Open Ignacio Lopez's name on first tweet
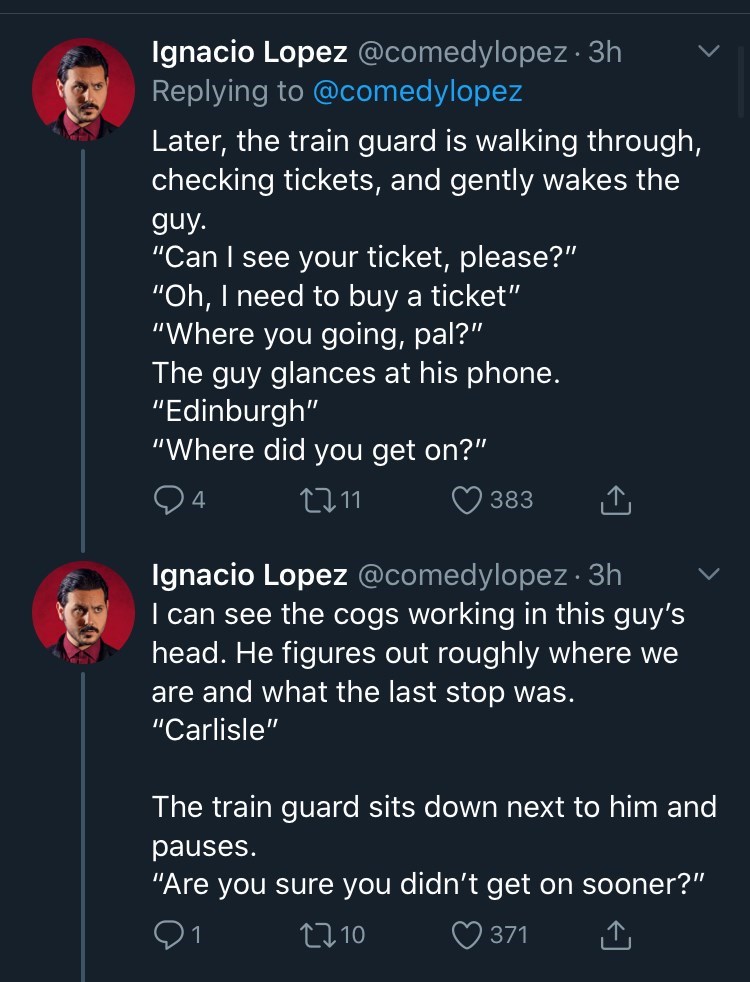The width and height of the screenshot is (750, 982). point(249,52)
